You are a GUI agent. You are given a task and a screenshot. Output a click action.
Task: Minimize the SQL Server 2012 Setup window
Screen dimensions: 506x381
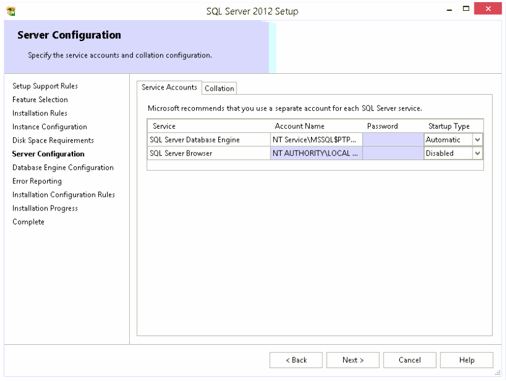coord(449,10)
